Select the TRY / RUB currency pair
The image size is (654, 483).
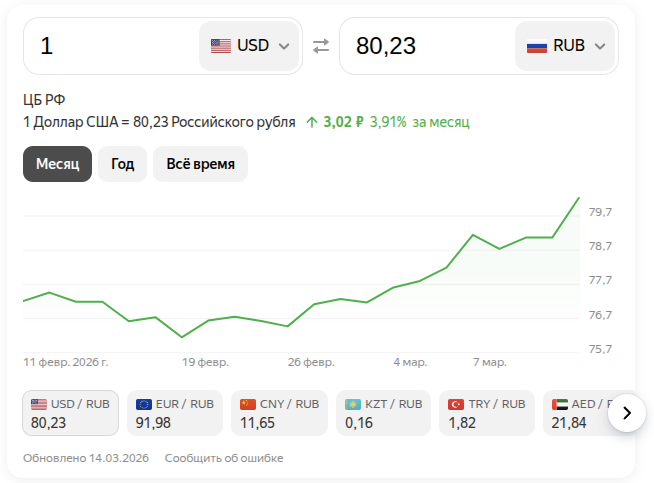pos(487,413)
